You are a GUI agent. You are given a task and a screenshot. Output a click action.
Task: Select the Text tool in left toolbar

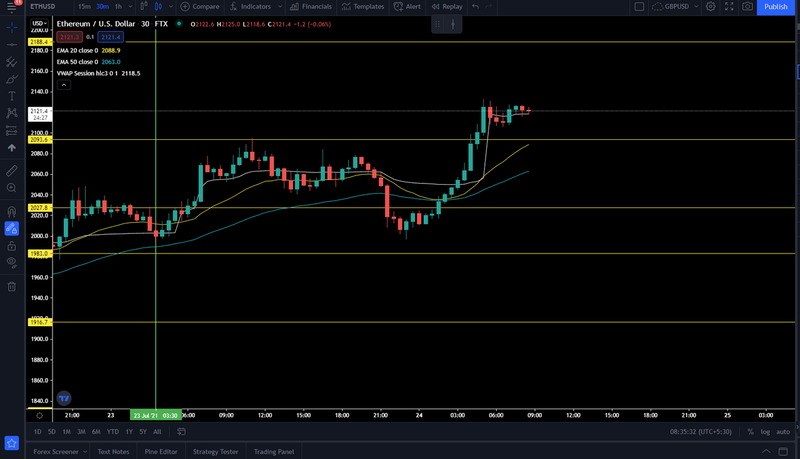12,96
